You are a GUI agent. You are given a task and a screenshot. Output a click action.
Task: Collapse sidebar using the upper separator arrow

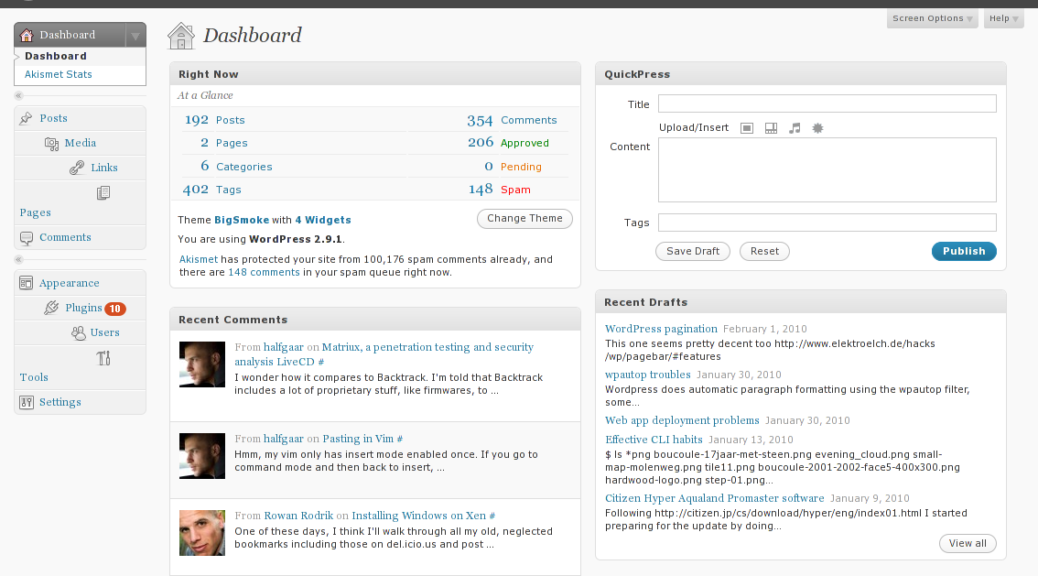pos(19,96)
